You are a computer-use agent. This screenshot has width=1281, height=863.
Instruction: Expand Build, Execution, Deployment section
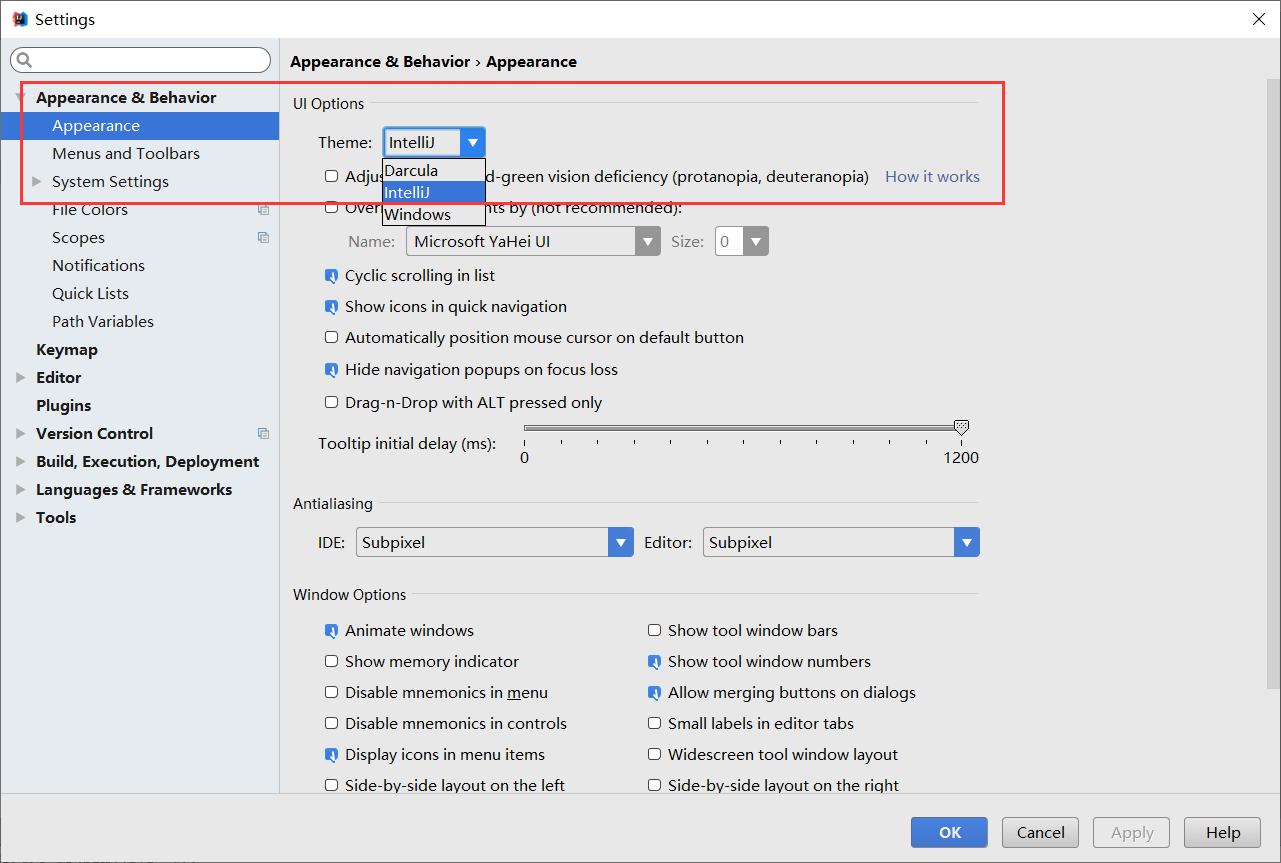[21, 462]
